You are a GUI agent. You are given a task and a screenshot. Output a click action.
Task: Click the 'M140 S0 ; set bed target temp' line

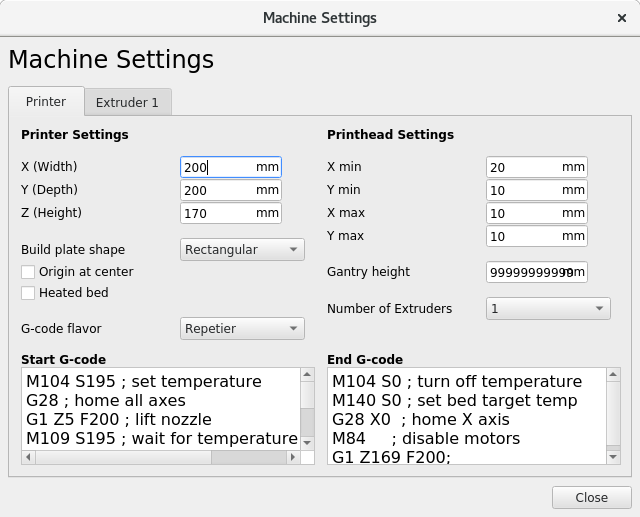(455, 401)
